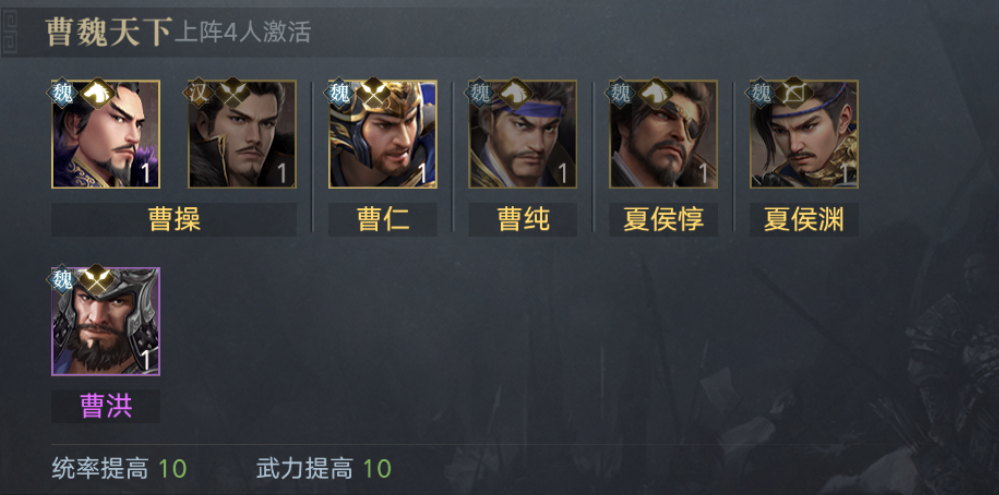Open the 夏侯渊 hero portrait
The width and height of the screenshot is (999, 495).
pyautogui.click(x=804, y=134)
